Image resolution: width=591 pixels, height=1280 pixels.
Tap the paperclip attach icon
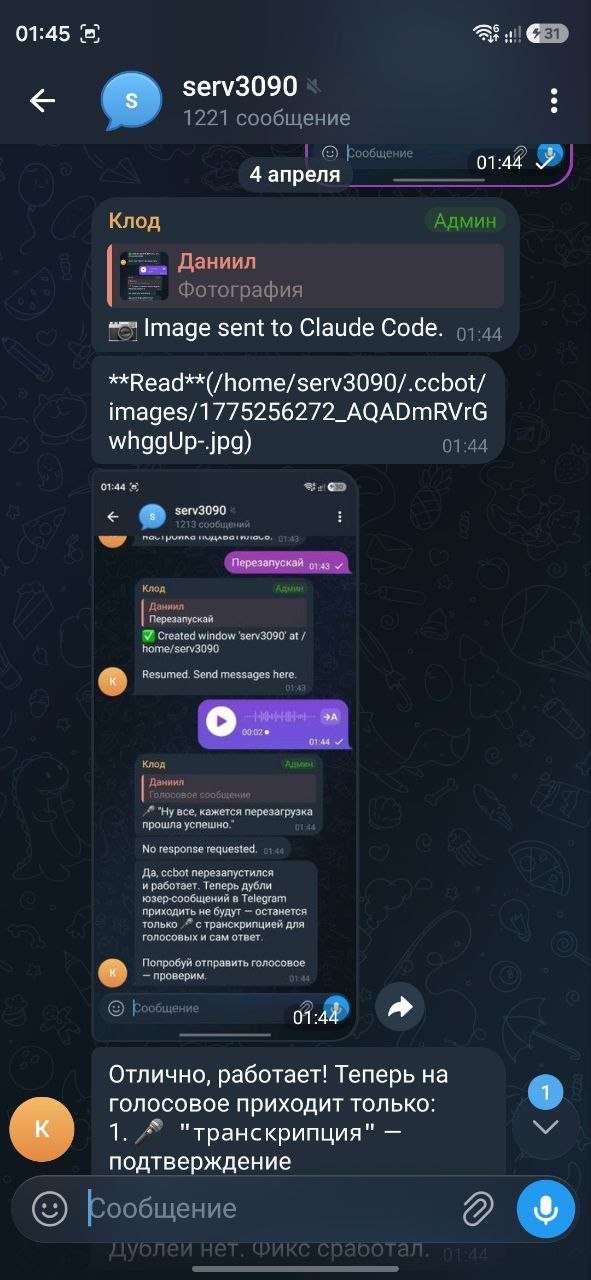coord(478,1208)
